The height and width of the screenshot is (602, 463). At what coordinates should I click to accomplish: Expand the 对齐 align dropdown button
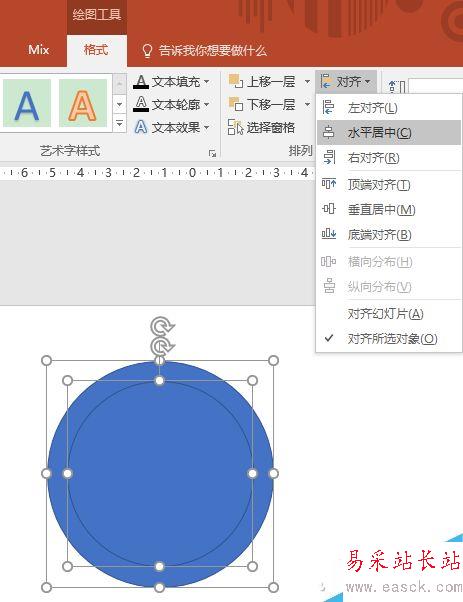tap(346, 81)
